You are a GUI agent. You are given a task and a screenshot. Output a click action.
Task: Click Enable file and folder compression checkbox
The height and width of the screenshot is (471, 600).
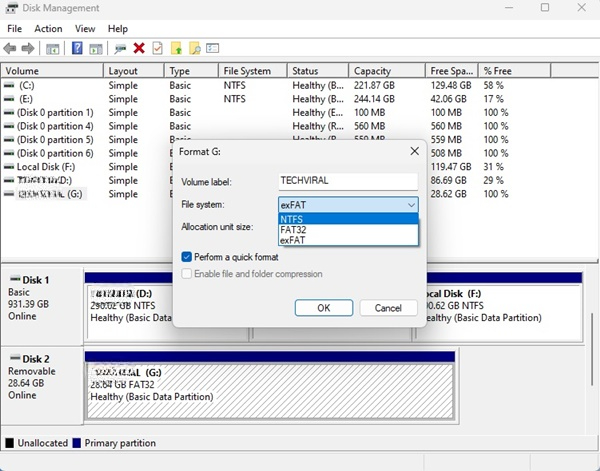[x=186, y=274]
